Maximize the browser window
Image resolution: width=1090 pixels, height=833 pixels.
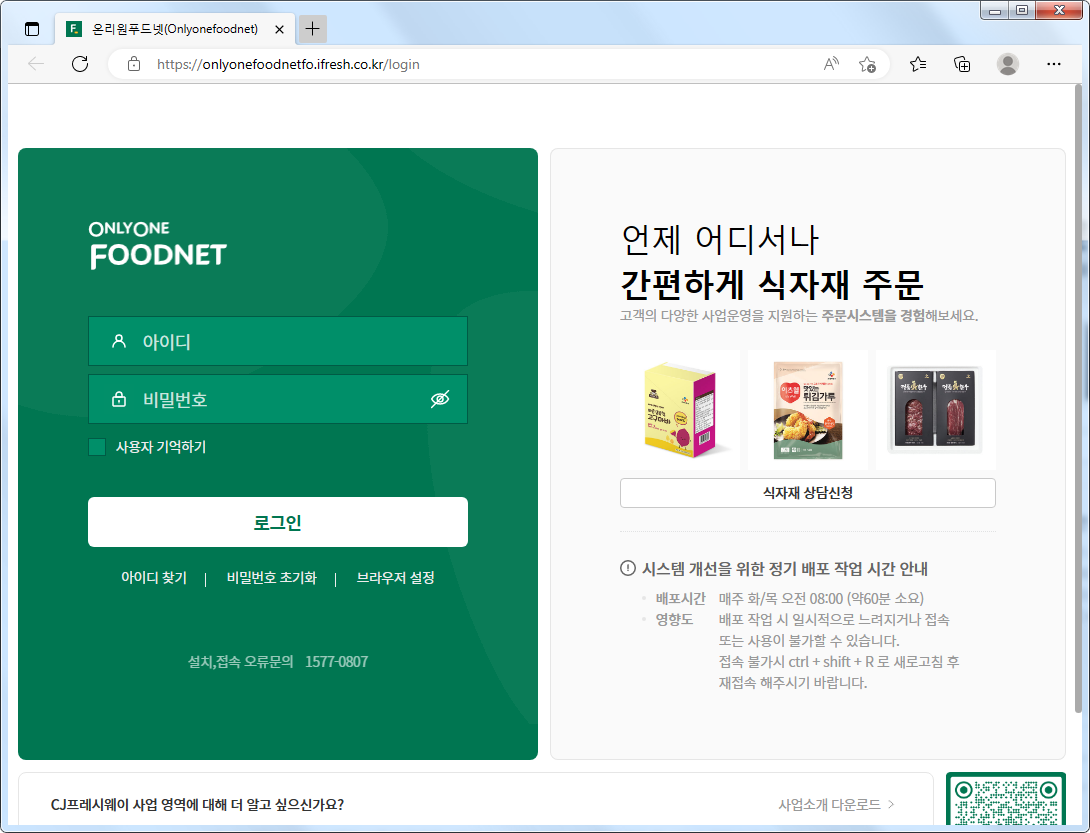point(1022,10)
